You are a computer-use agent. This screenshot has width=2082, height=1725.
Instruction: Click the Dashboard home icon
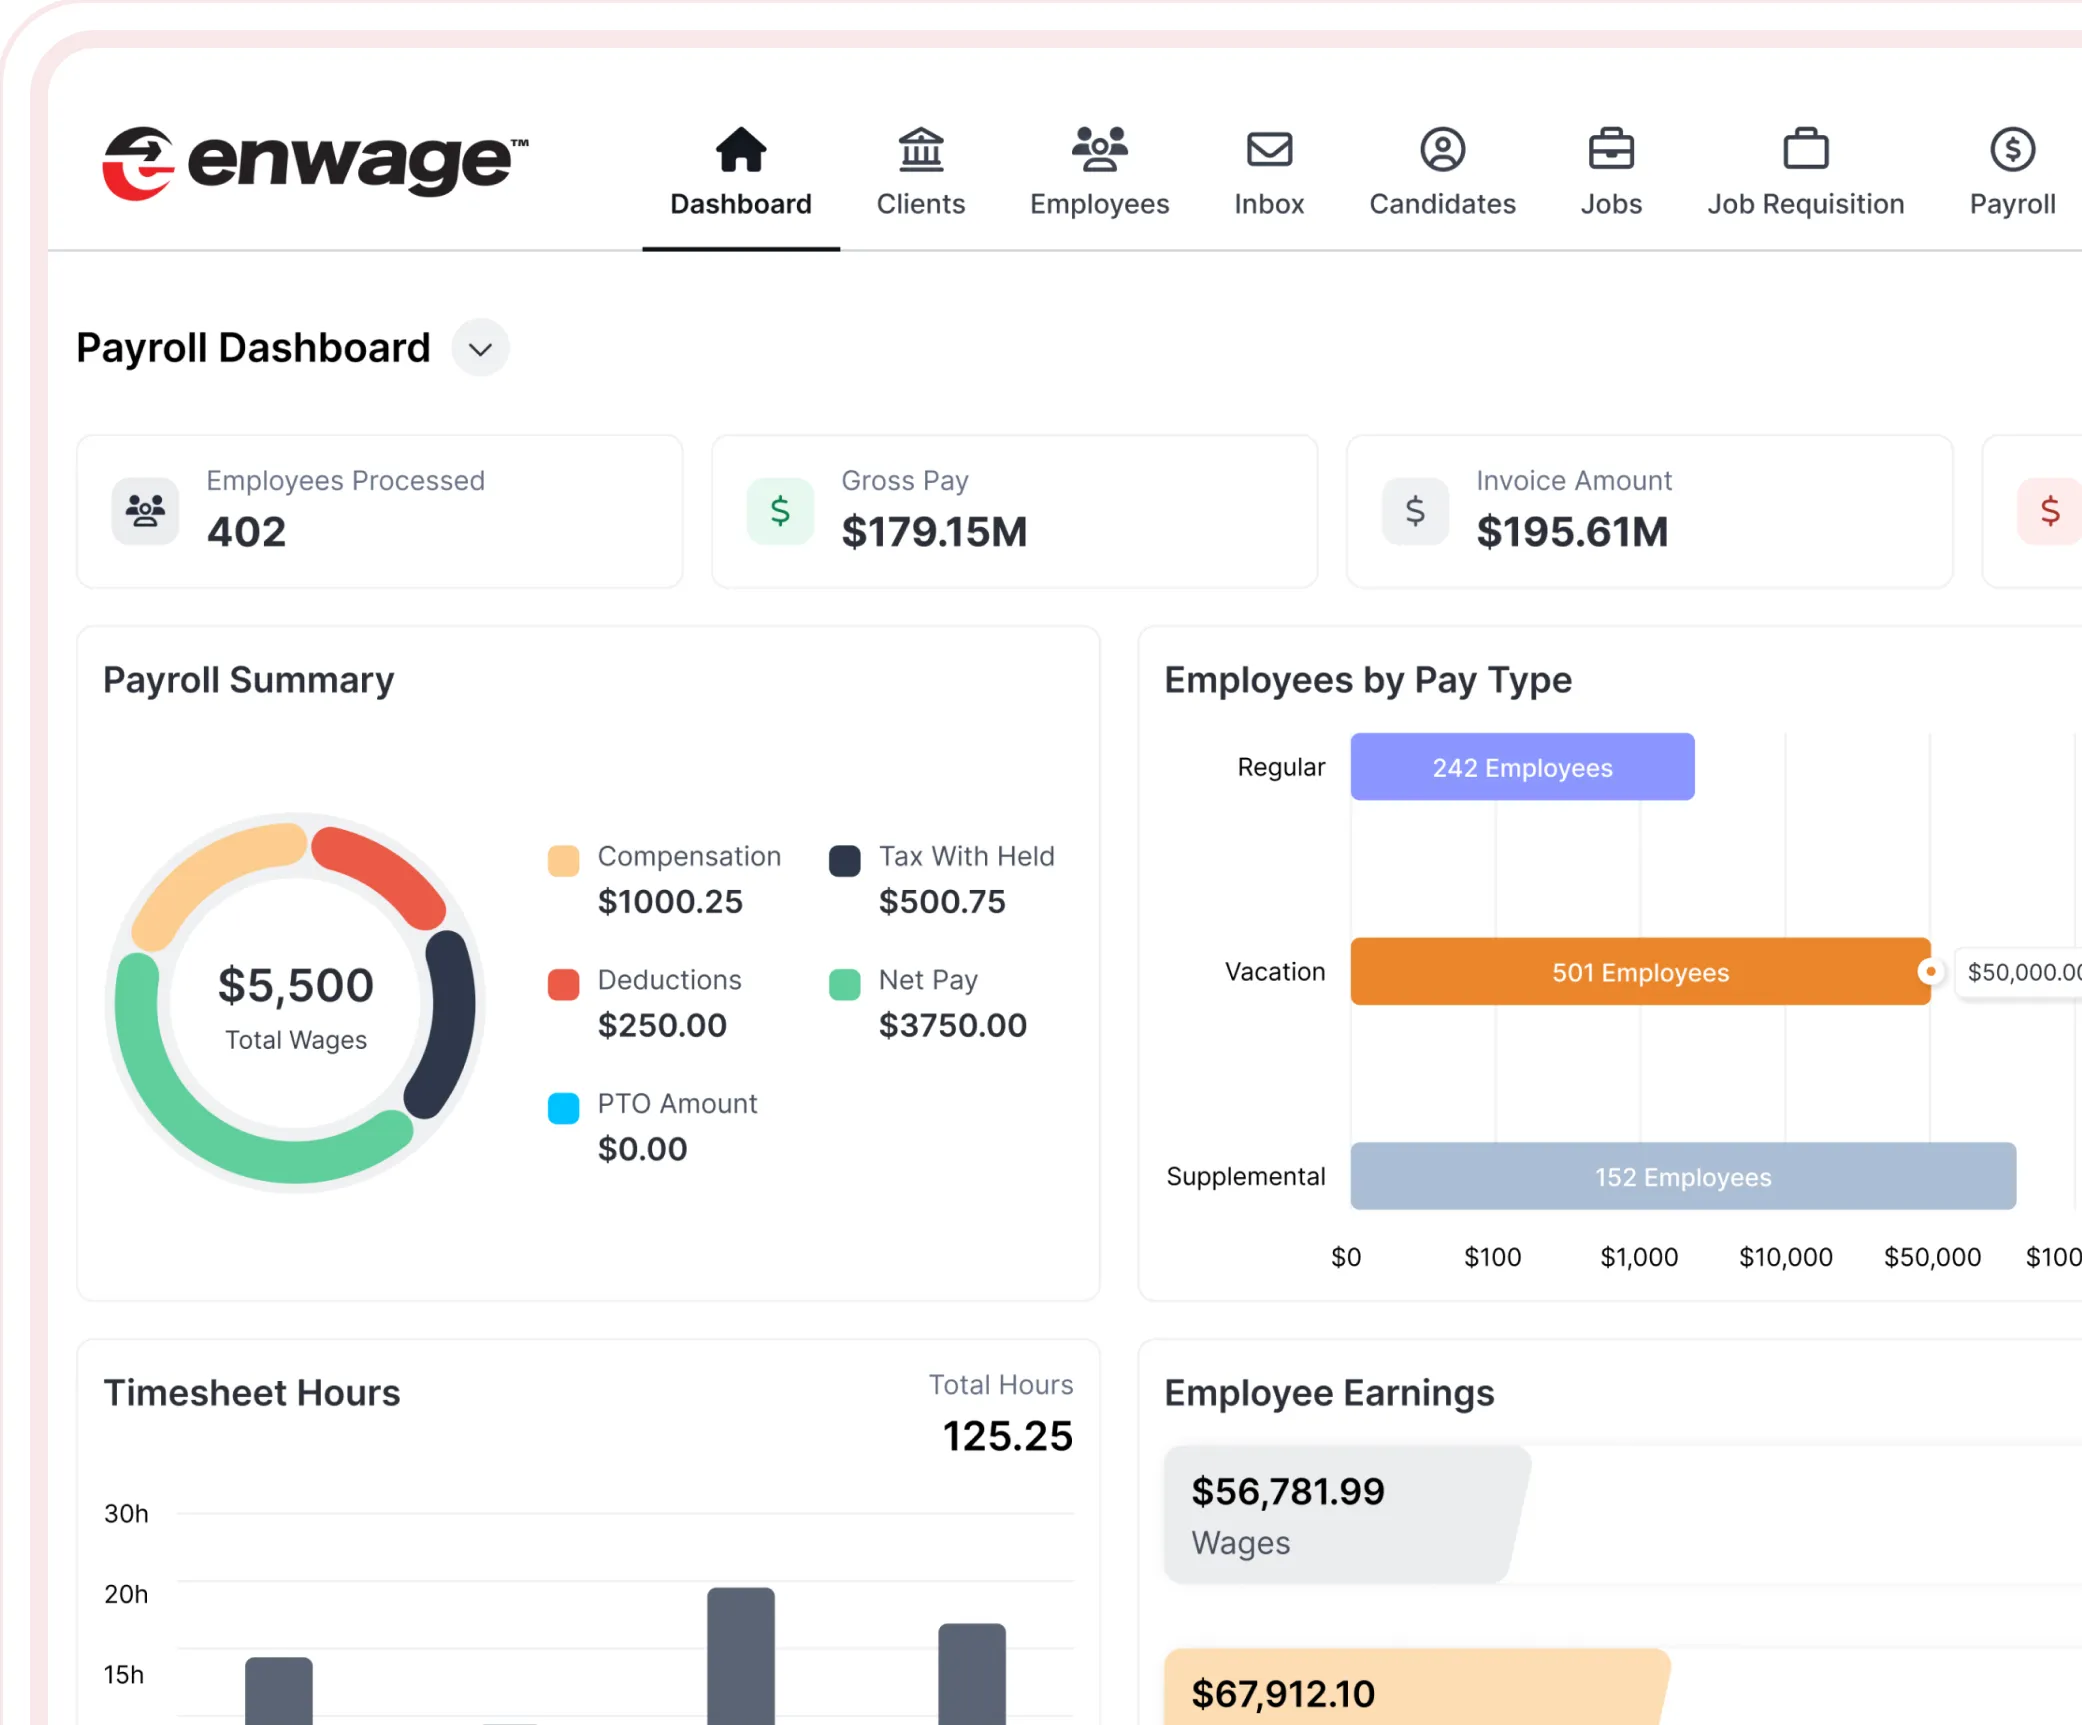click(740, 150)
